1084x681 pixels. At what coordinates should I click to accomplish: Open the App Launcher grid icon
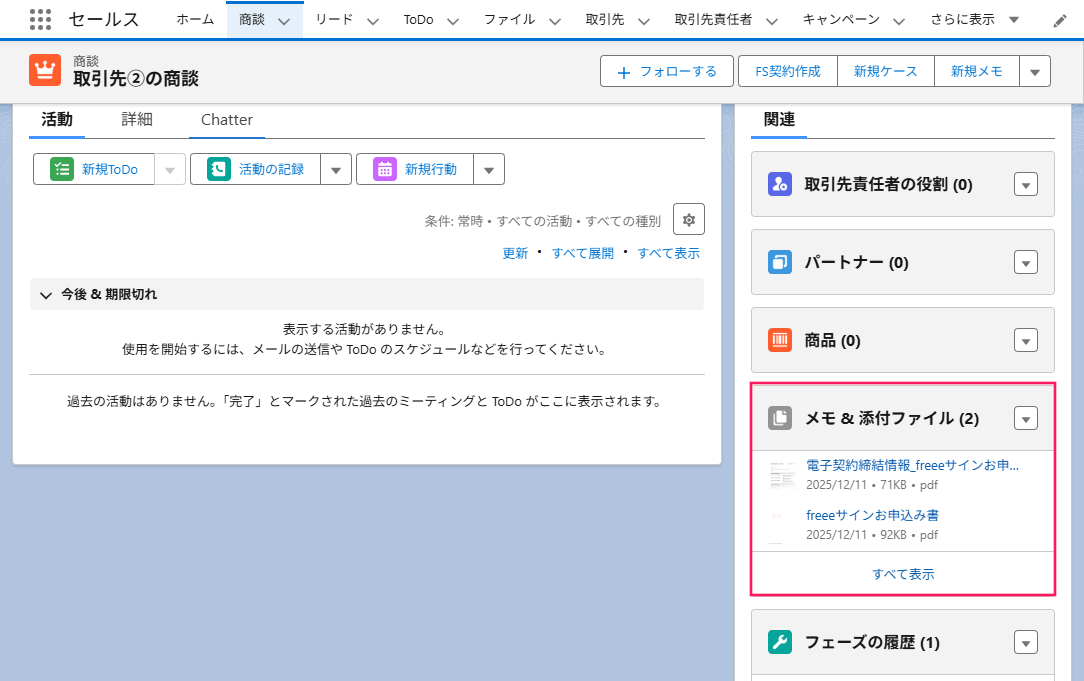[x=40, y=19]
